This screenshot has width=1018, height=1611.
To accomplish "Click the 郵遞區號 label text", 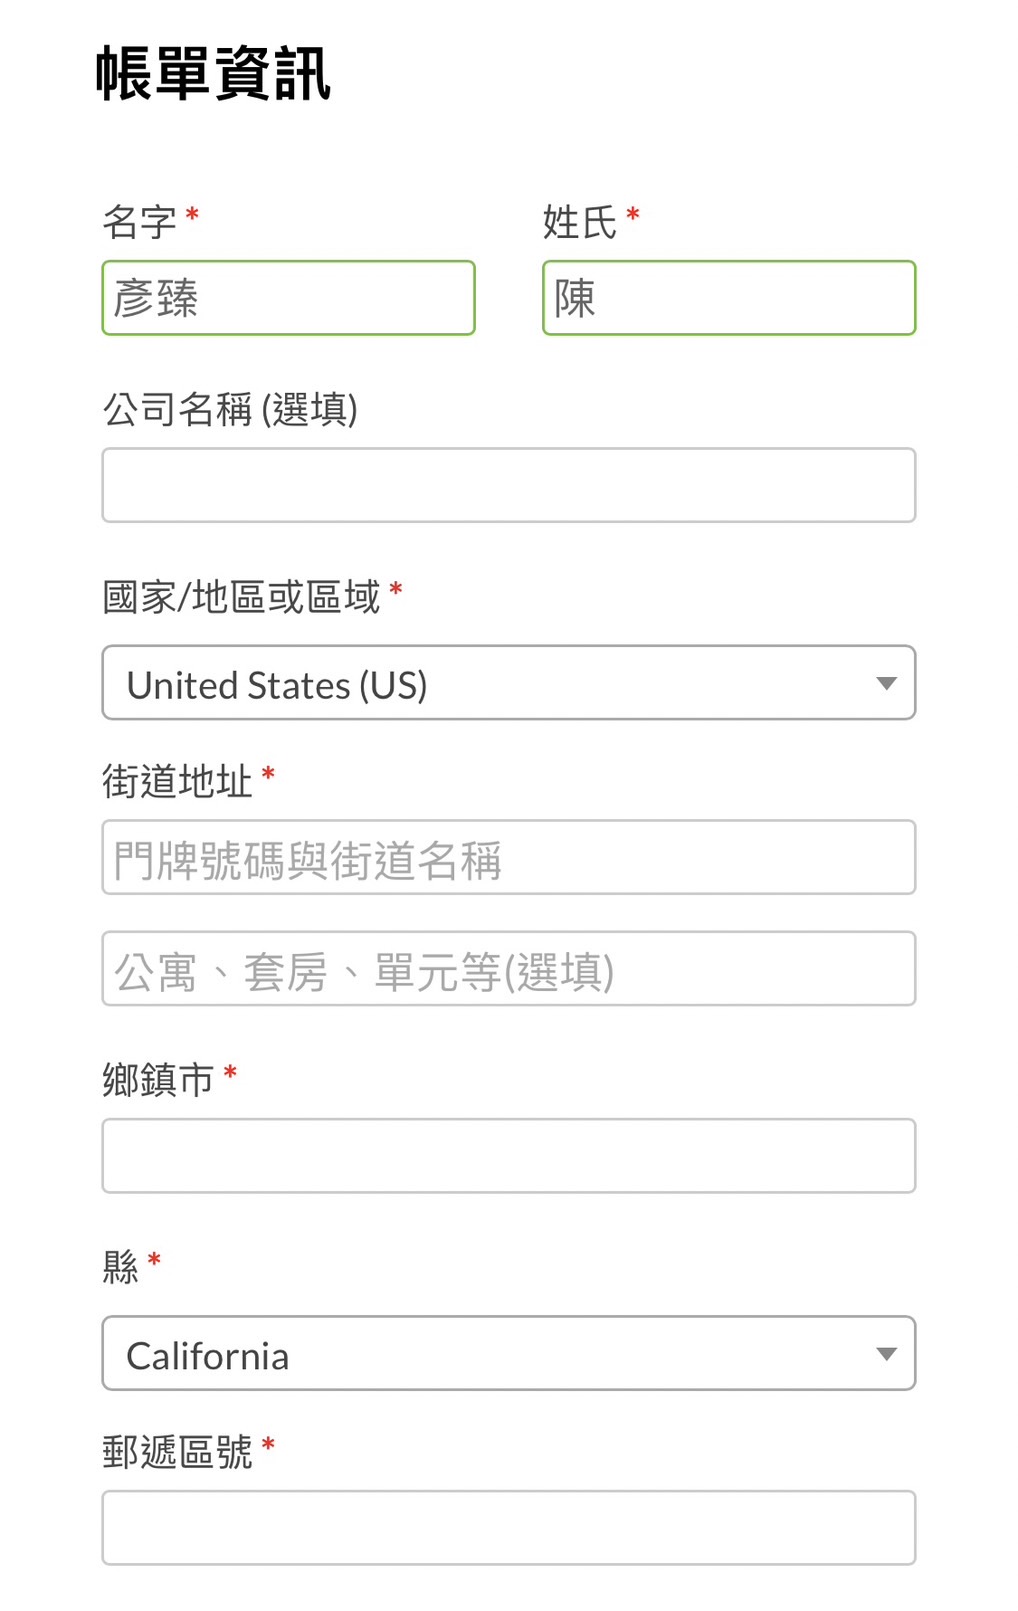I will click(x=177, y=1452).
